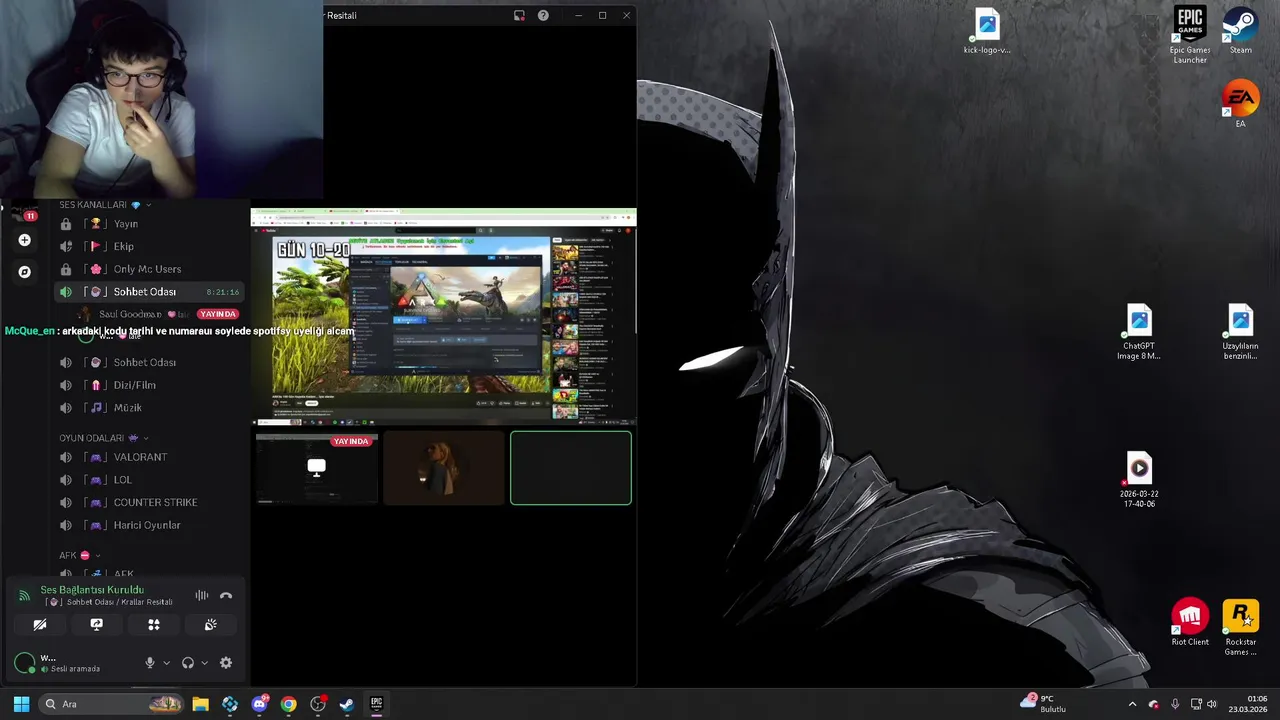Open Discord user settings gear
Screen dimensions: 1280x720
(x=226, y=662)
